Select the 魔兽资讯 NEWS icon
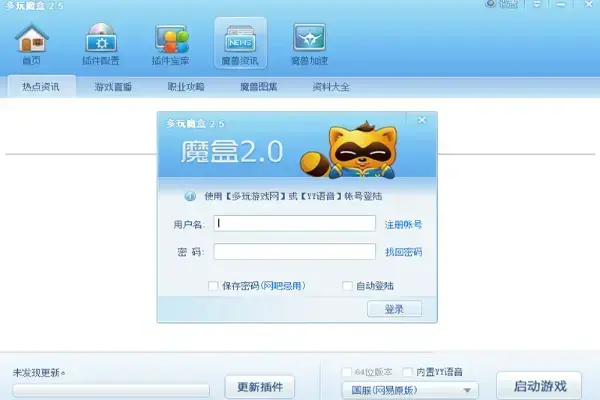Image resolution: width=600 pixels, height=400 pixels. click(x=240, y=43)
